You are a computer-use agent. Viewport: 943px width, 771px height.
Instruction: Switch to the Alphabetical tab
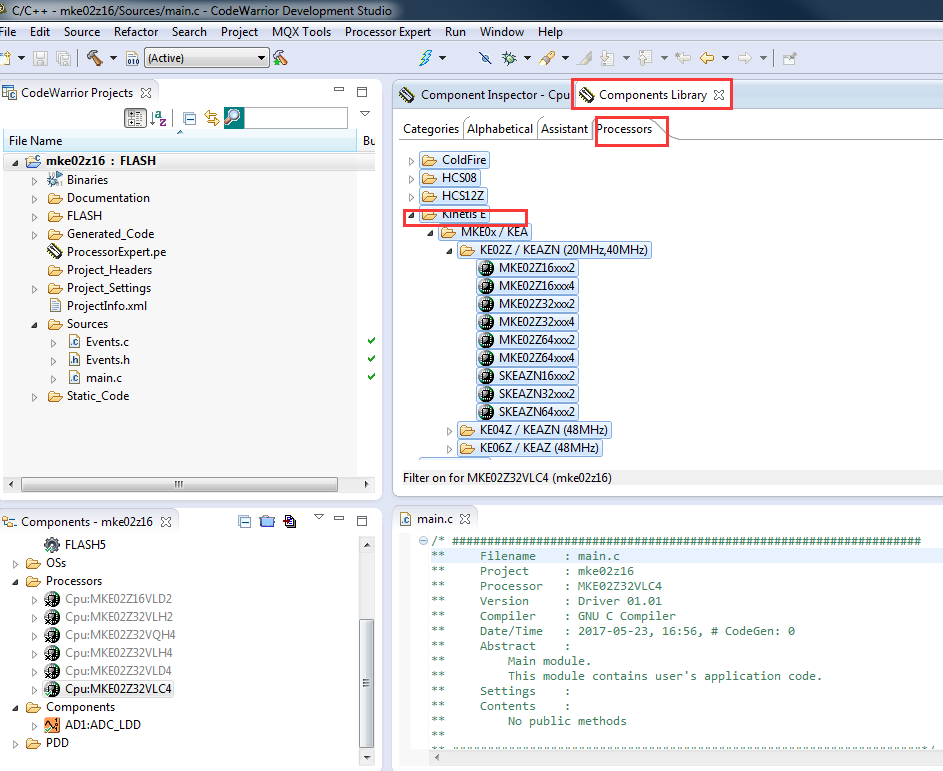pyautogui.click(x=500, y=129)
